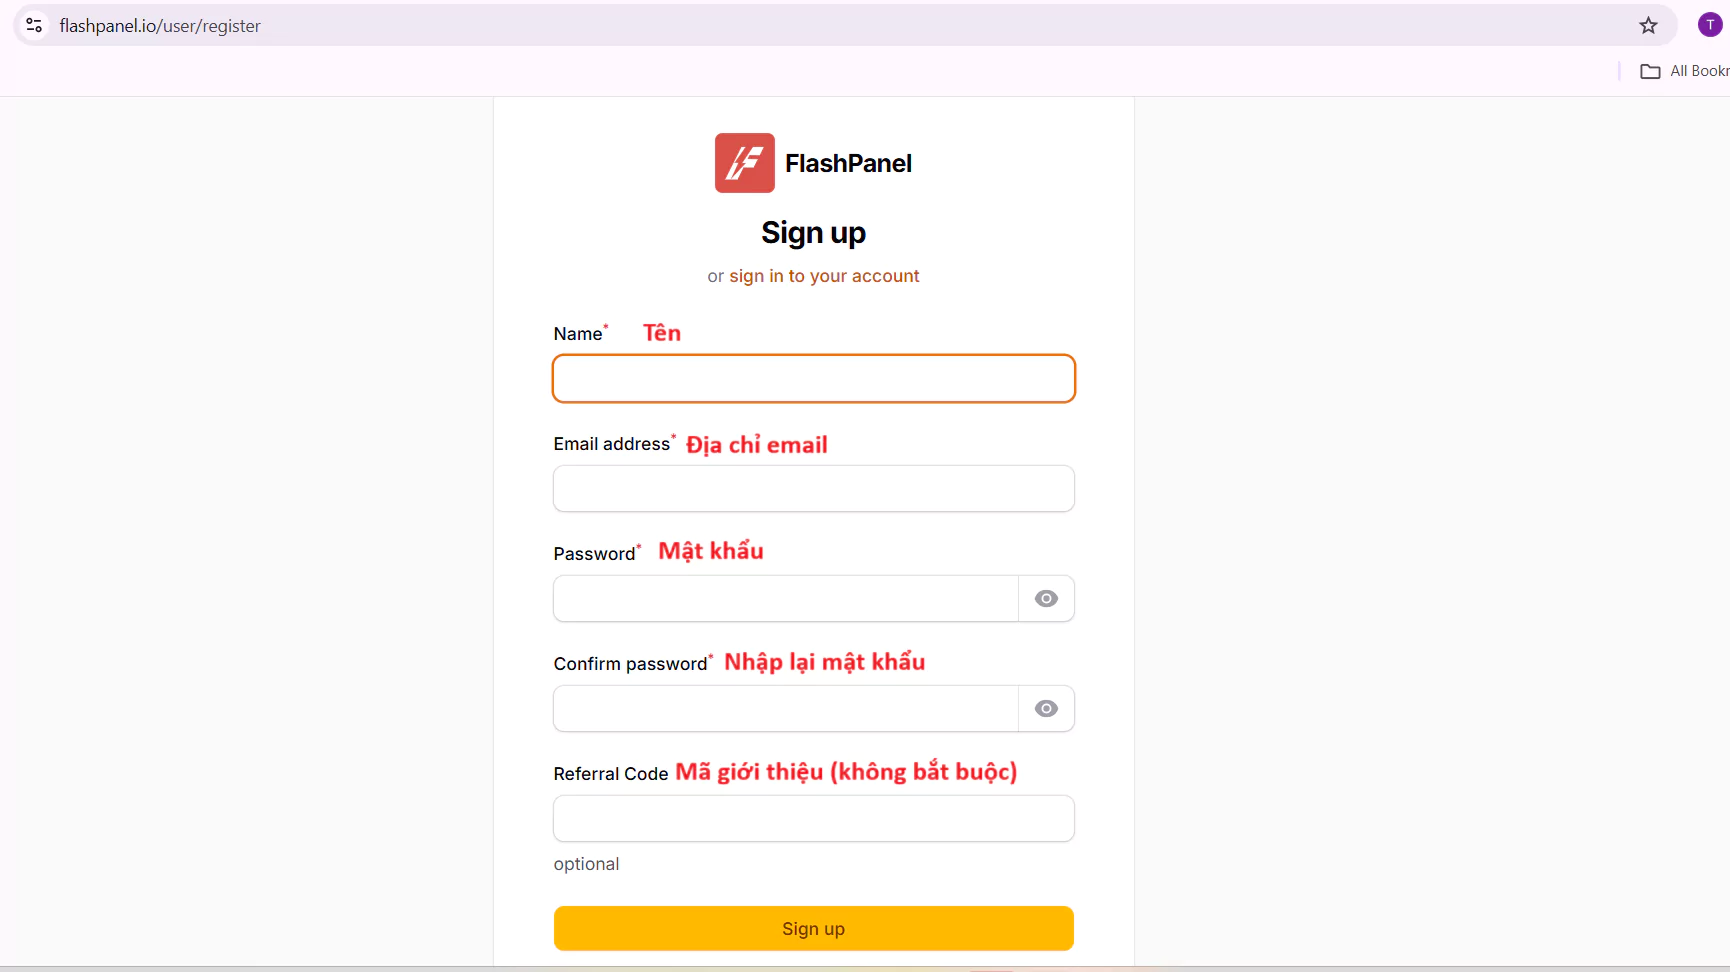Click the Confirm password label
Image resolution: width=1730 pixels, height=972 pixels.
(x=631, y=664)
